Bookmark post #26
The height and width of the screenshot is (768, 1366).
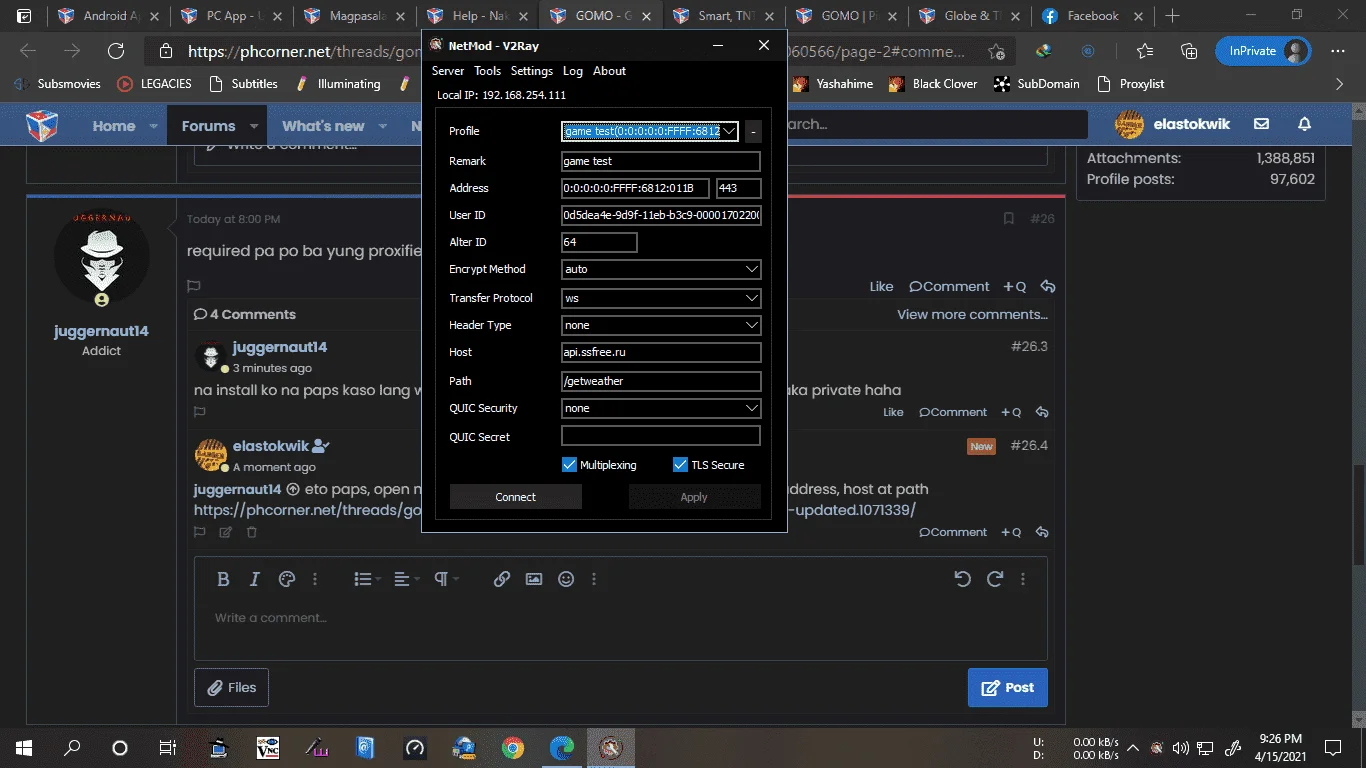click(x=1008, y=219)
